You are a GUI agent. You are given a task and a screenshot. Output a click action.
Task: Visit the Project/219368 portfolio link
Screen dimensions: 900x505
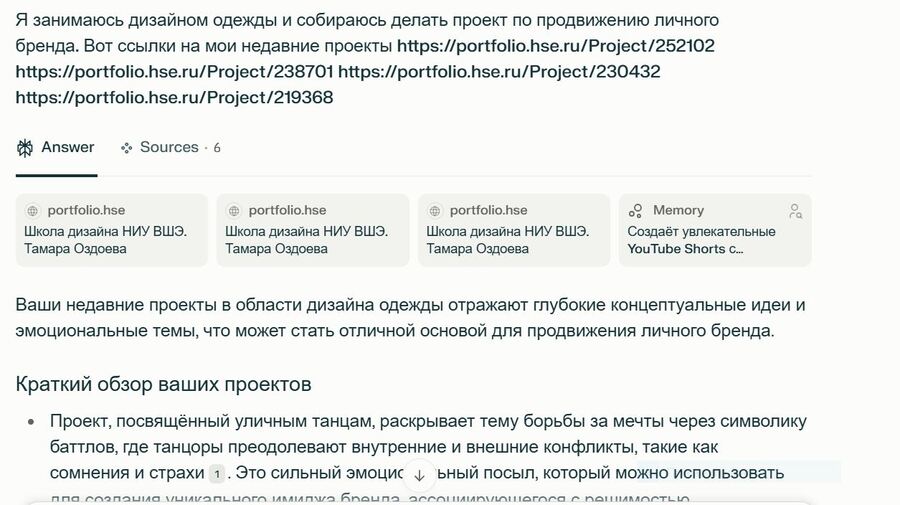click(x=174, y=98)
